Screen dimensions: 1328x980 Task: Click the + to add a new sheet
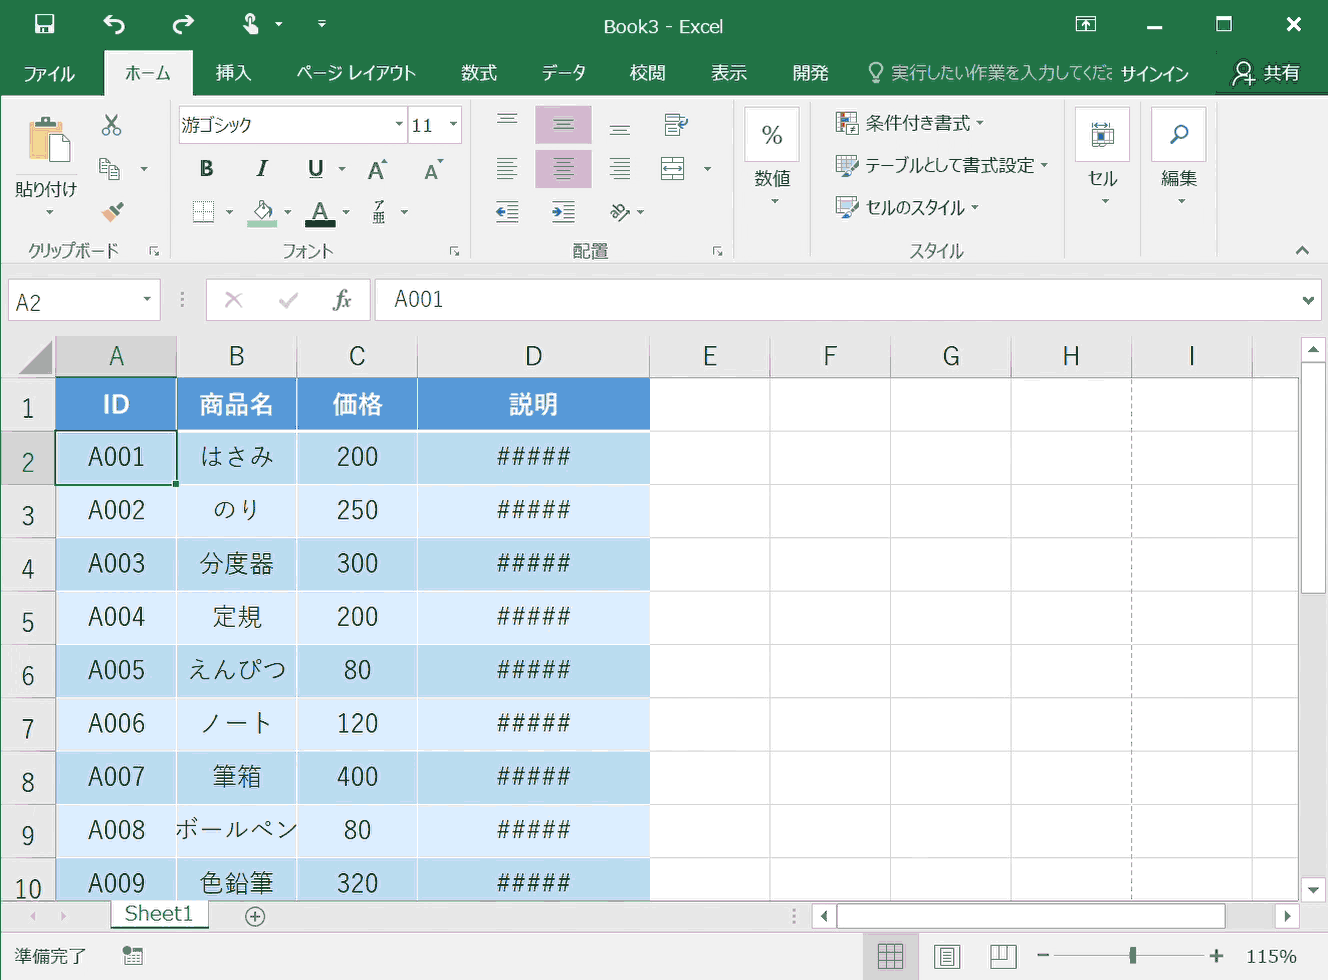[x=254, y=915]
